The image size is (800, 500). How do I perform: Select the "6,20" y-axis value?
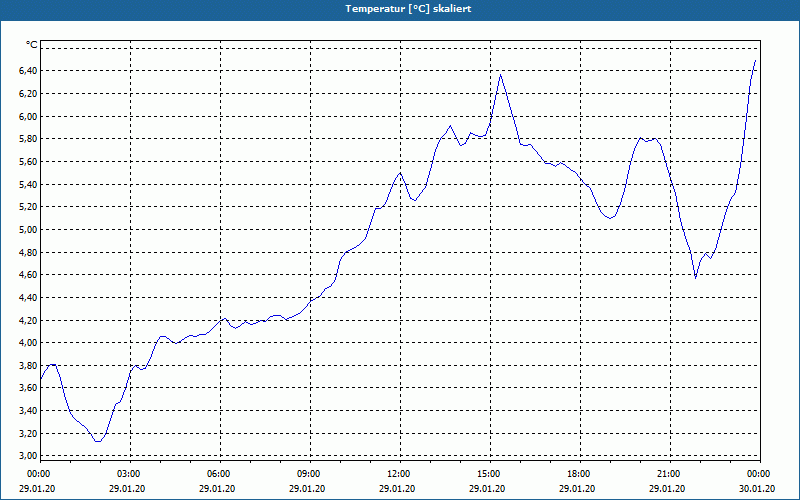pyautogui.click(x=28, y=94)
